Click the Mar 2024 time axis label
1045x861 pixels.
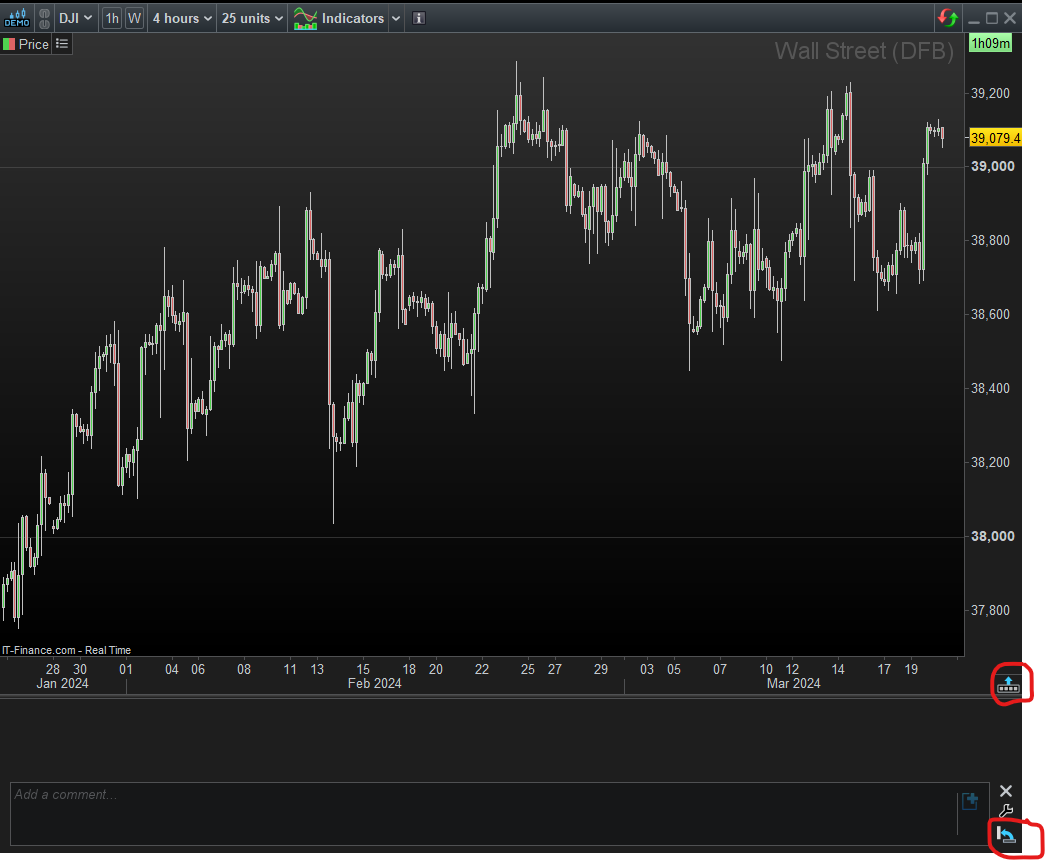click(793, 684)
